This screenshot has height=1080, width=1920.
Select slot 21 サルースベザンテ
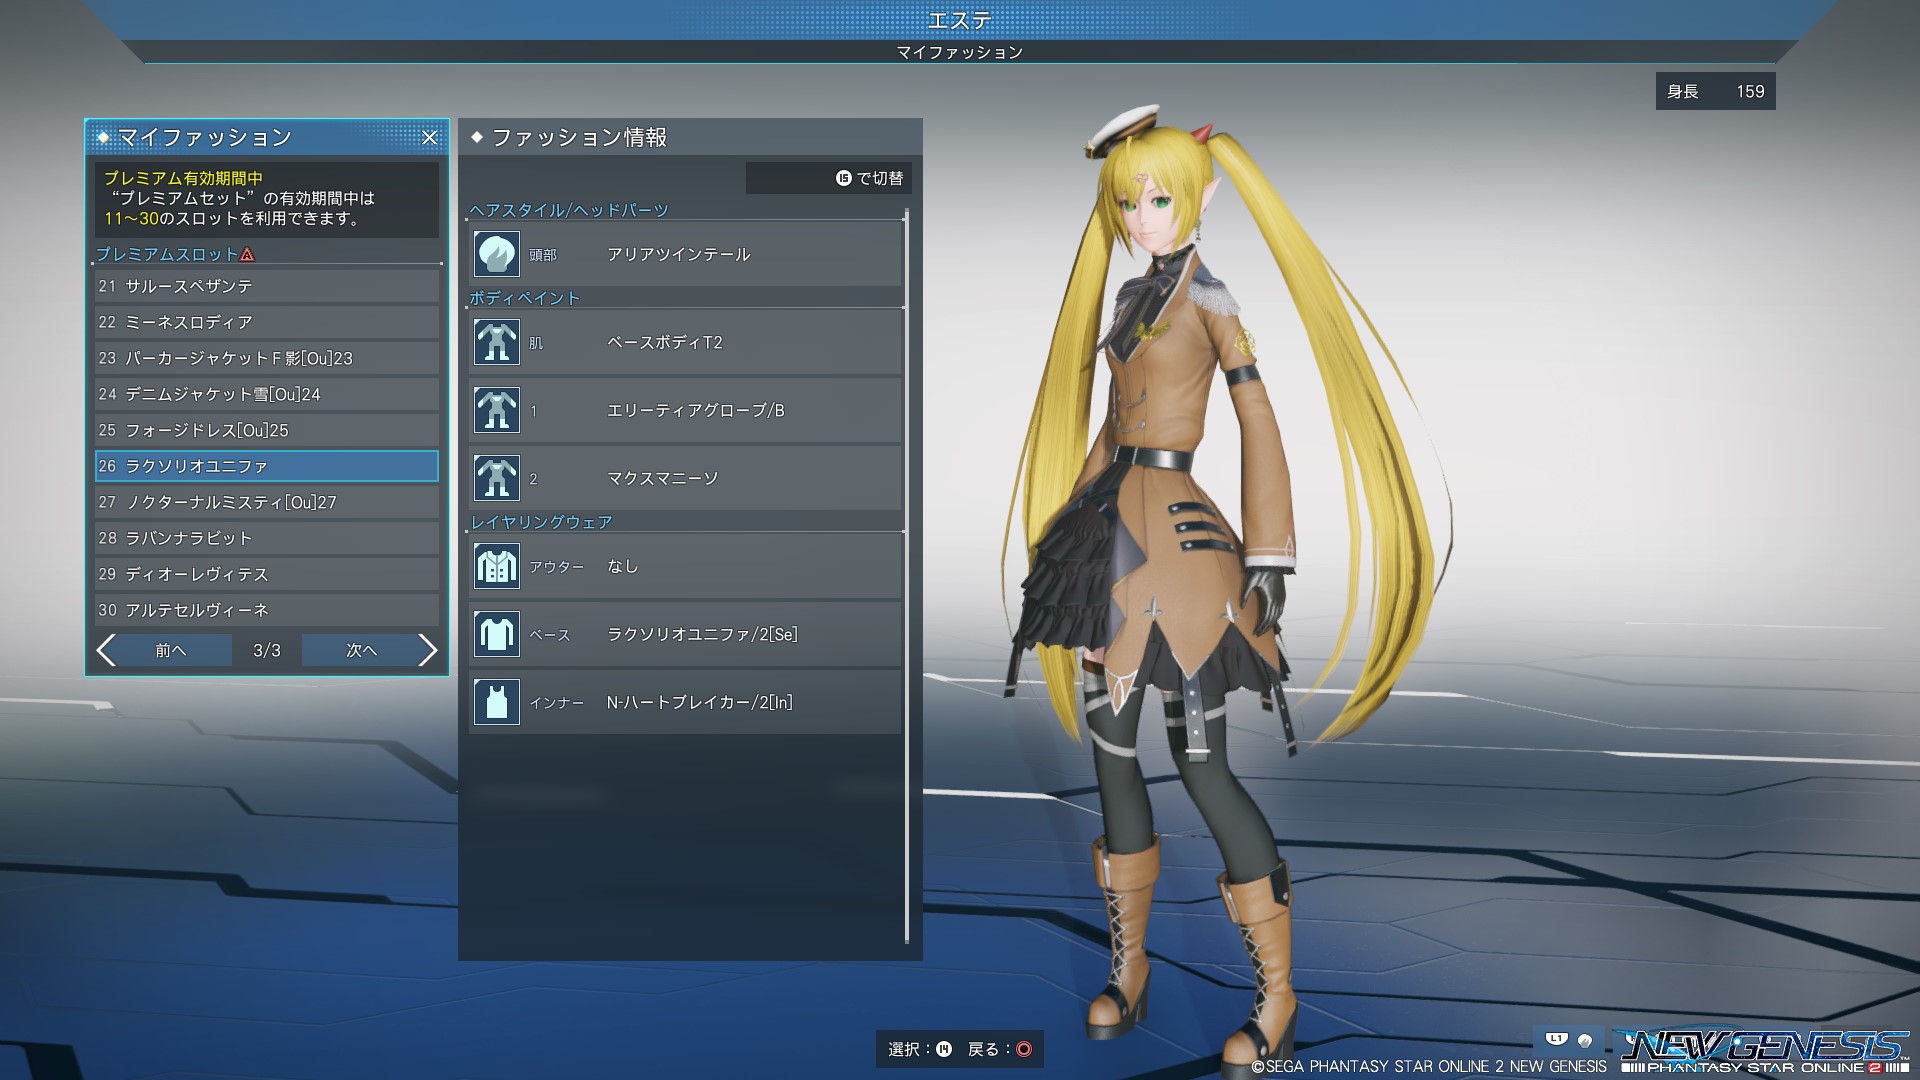click(x=267, y=286)
